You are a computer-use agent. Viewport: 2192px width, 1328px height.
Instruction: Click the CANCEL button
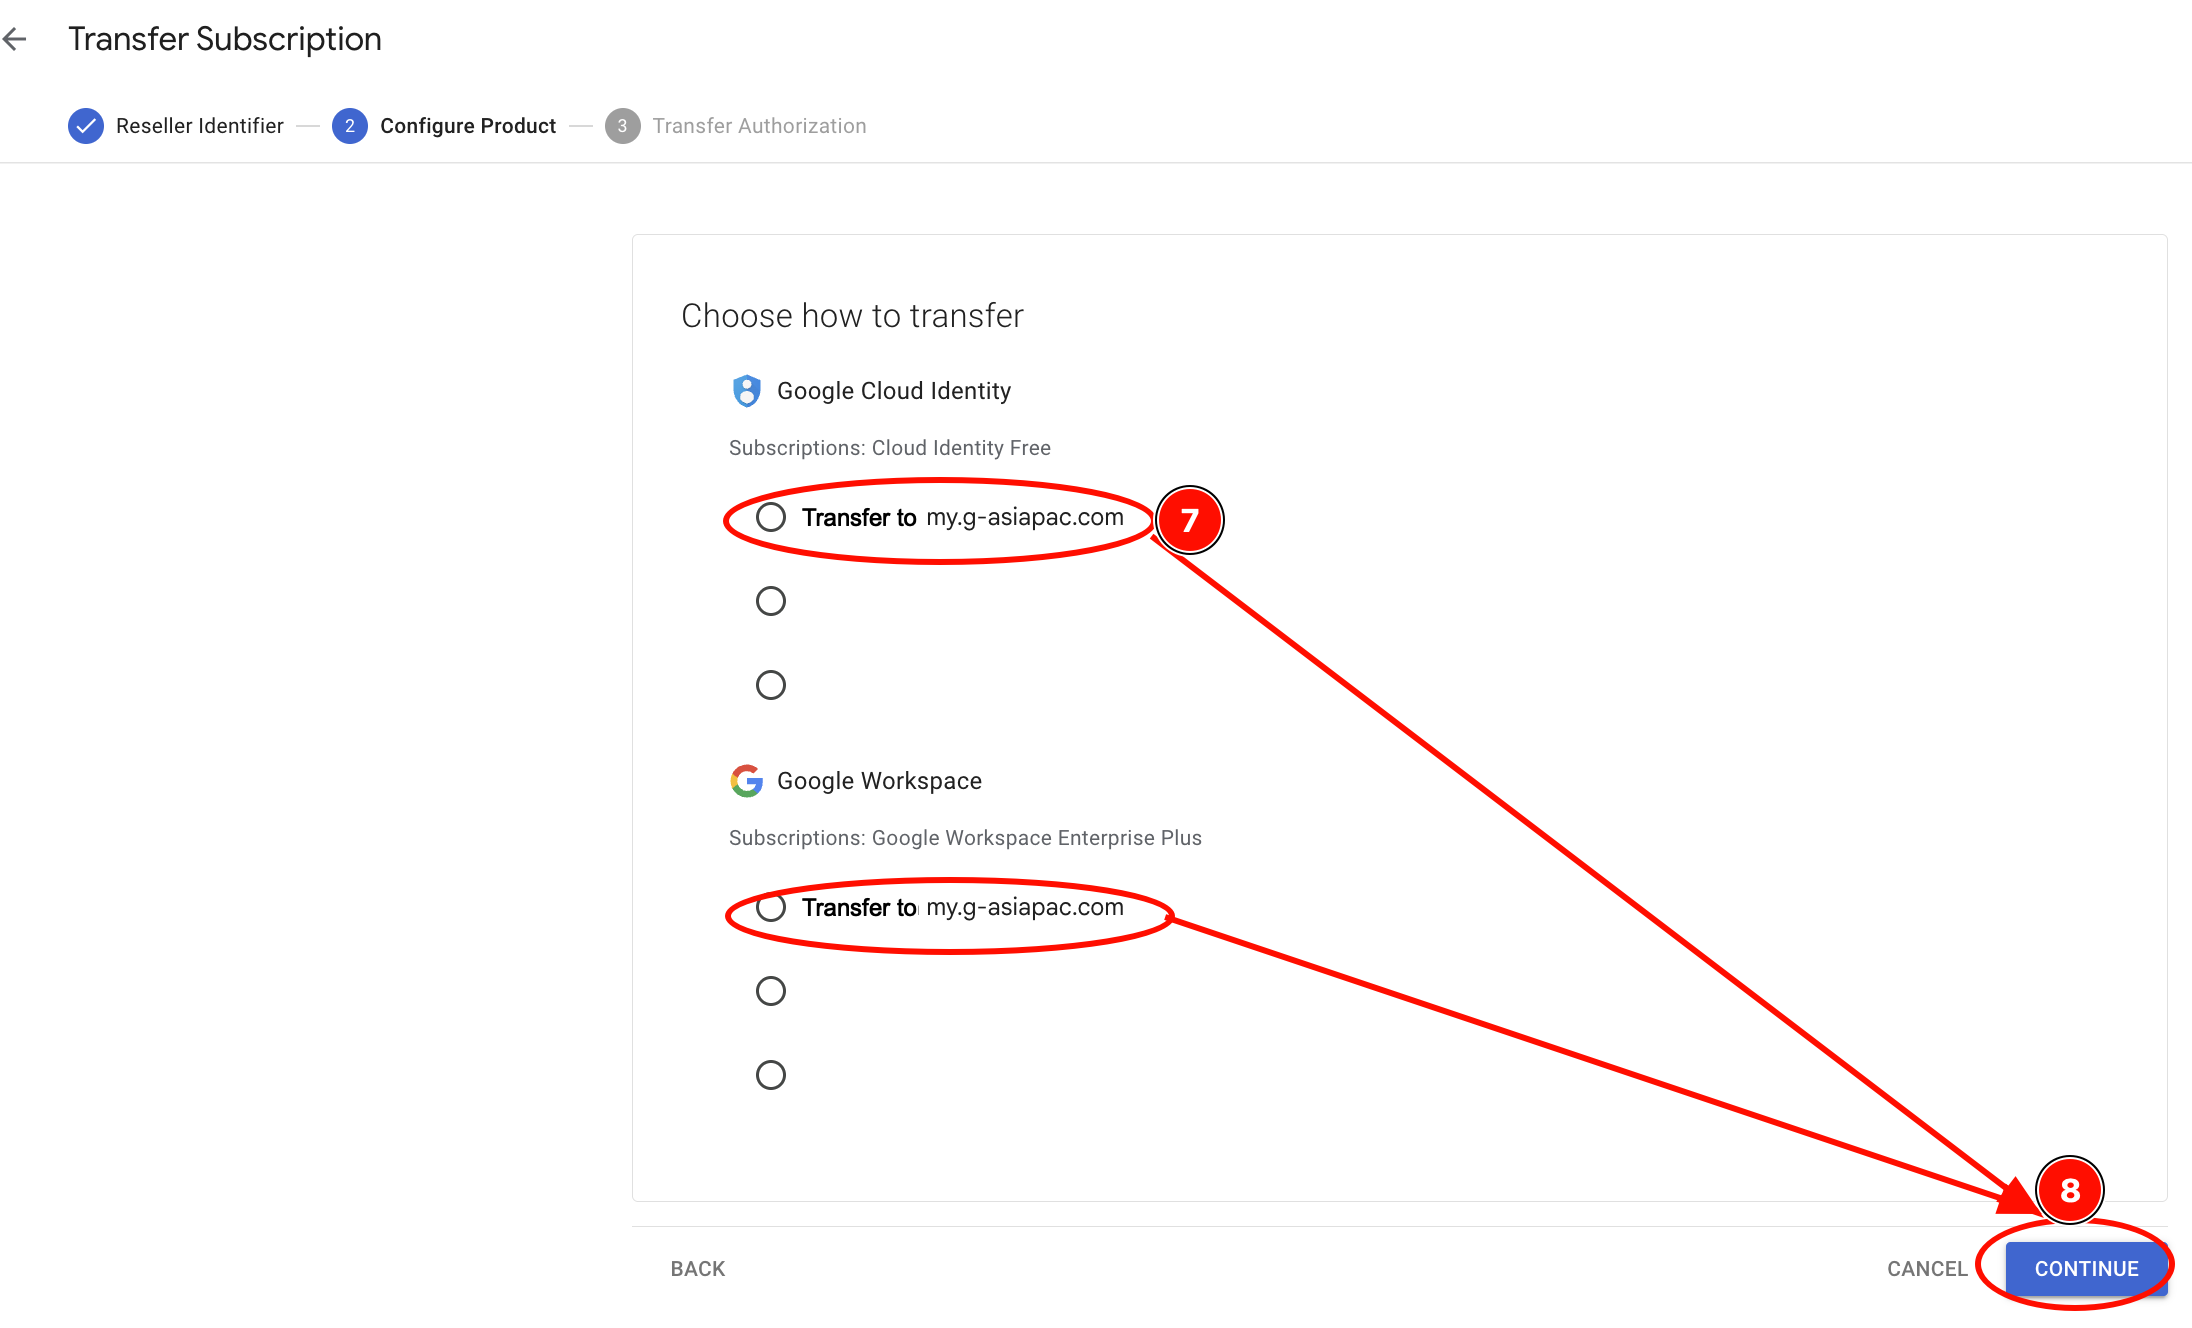coord(1927,1268)
